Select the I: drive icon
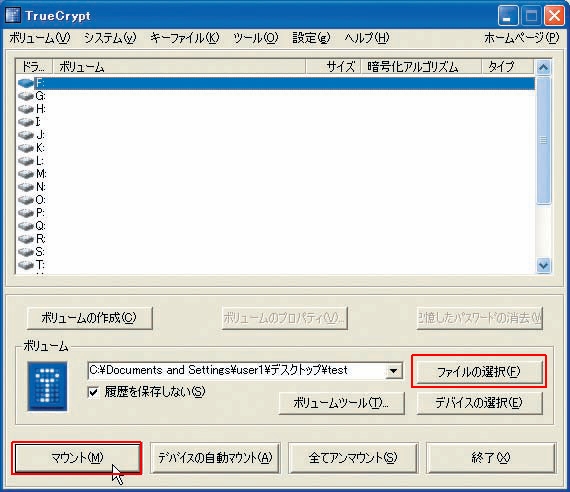Image resolution: width=570 pixels, height=492 pixels. click(x=25, y=122)
